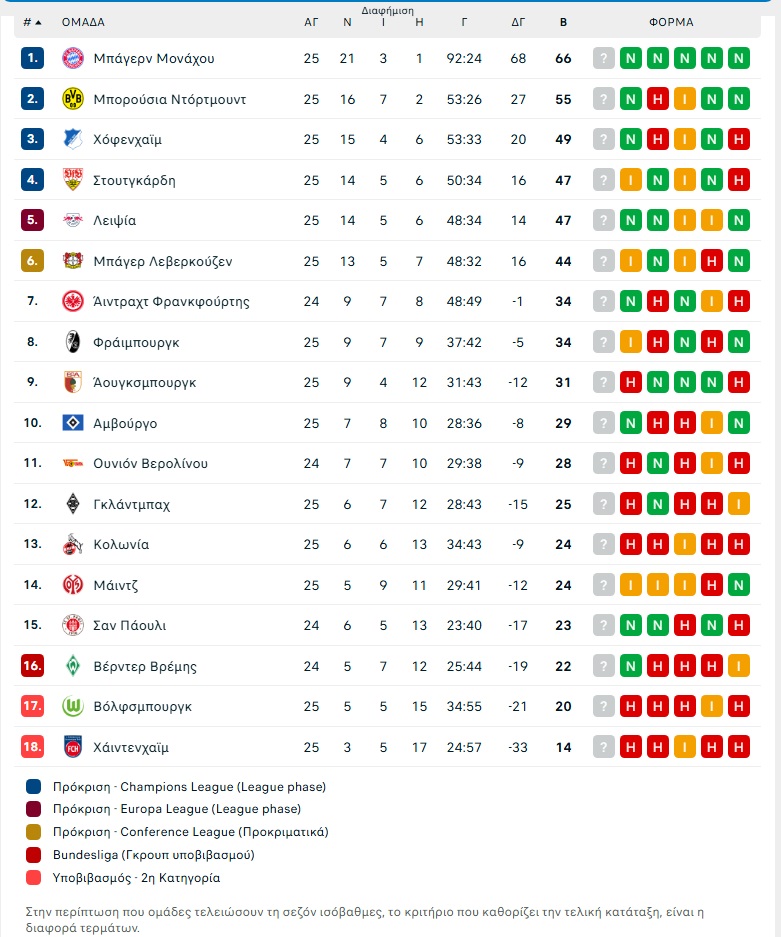Click the Eintracht Frankfurt eagle logo
The height and width of the screenshot is (937, 781).
coord(73,301)
